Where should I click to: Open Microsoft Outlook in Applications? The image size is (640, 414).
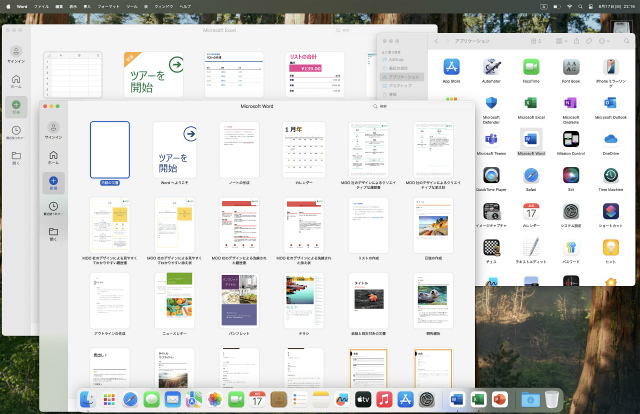click(x=611, y=104)
